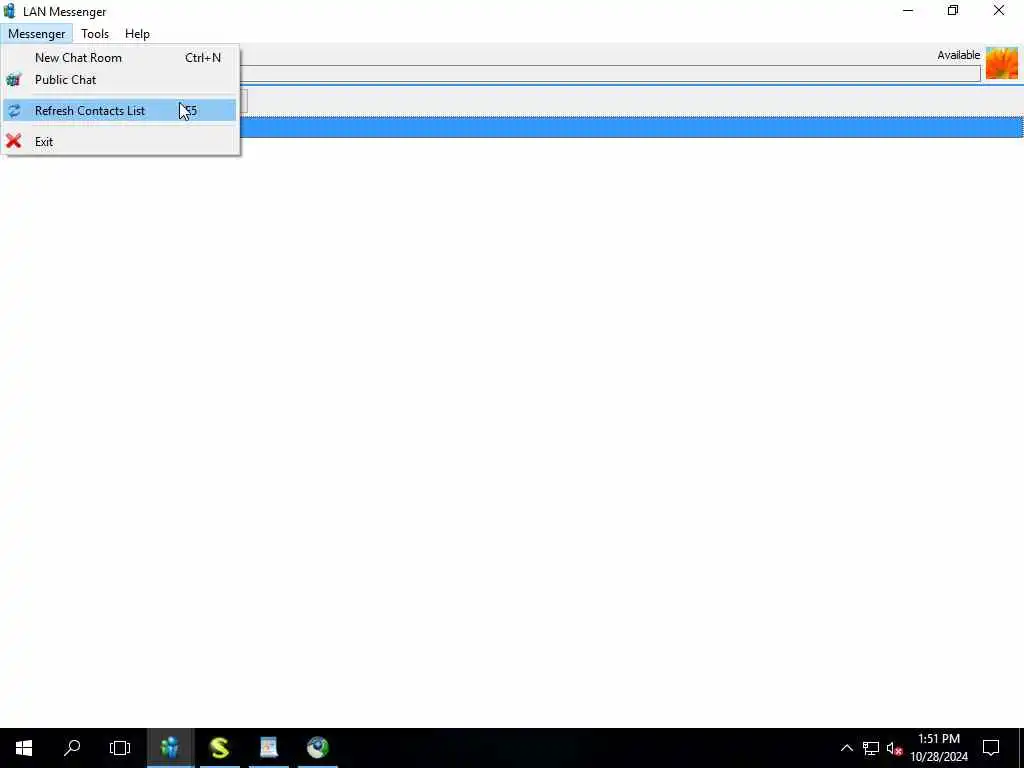This screenshot has height=768, width=1024.
Task: Open the notification center icon
Action: (x=991, y=748)
